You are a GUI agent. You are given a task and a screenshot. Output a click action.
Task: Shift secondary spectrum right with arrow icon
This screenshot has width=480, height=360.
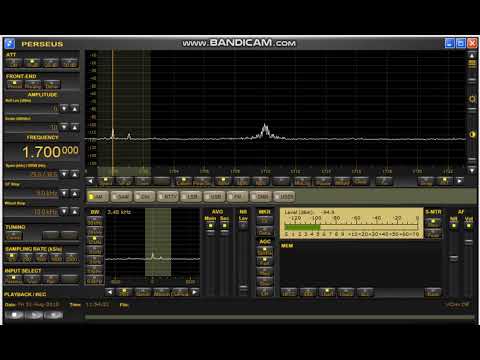point(195,292)
